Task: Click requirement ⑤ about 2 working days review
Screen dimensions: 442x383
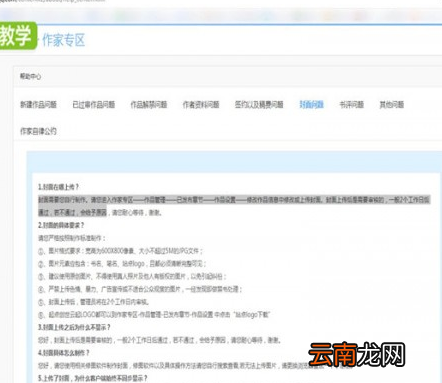Action: point(94,302)
